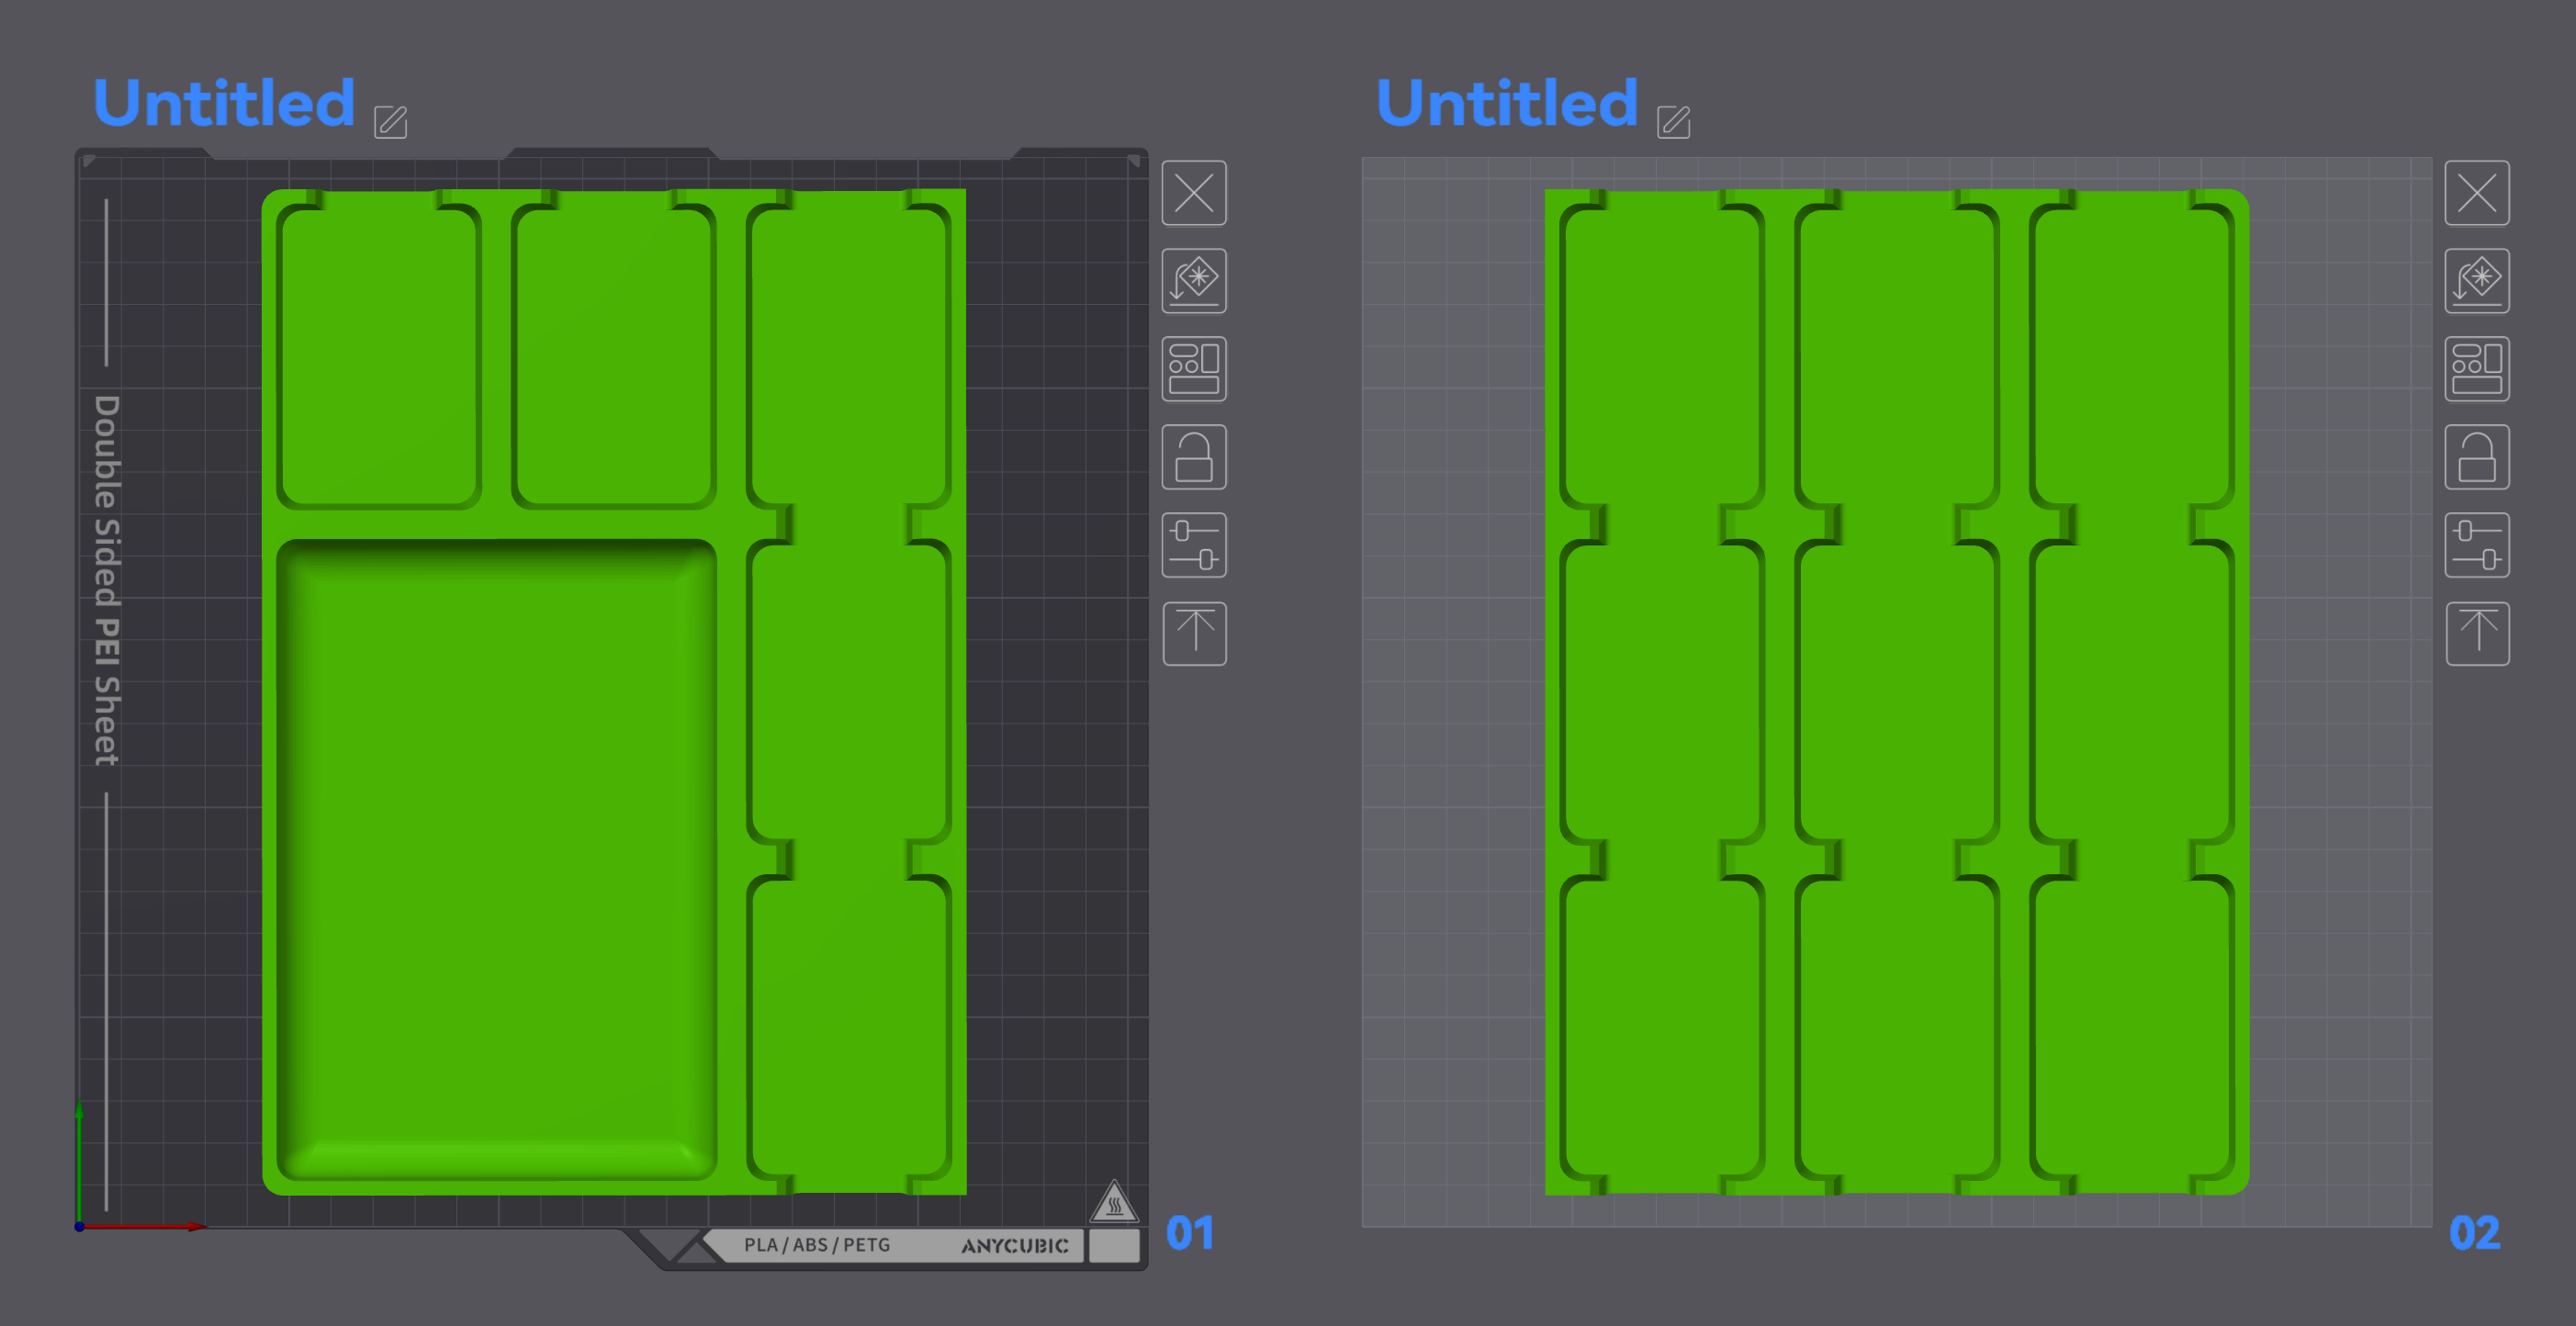Viewport: 2576px width, 1326px height.
Task: Auto-orient objects on plate 02
Action: point(2477,281)
